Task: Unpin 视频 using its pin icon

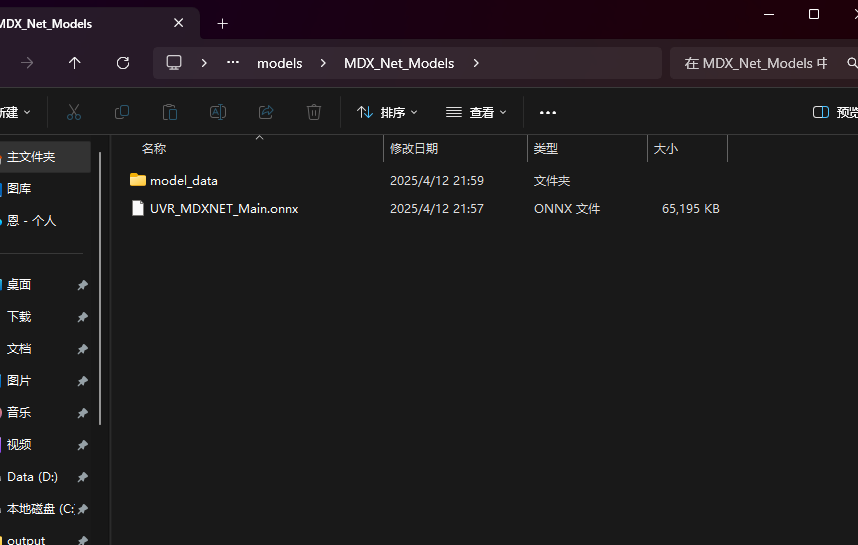Action: [83, 445]
